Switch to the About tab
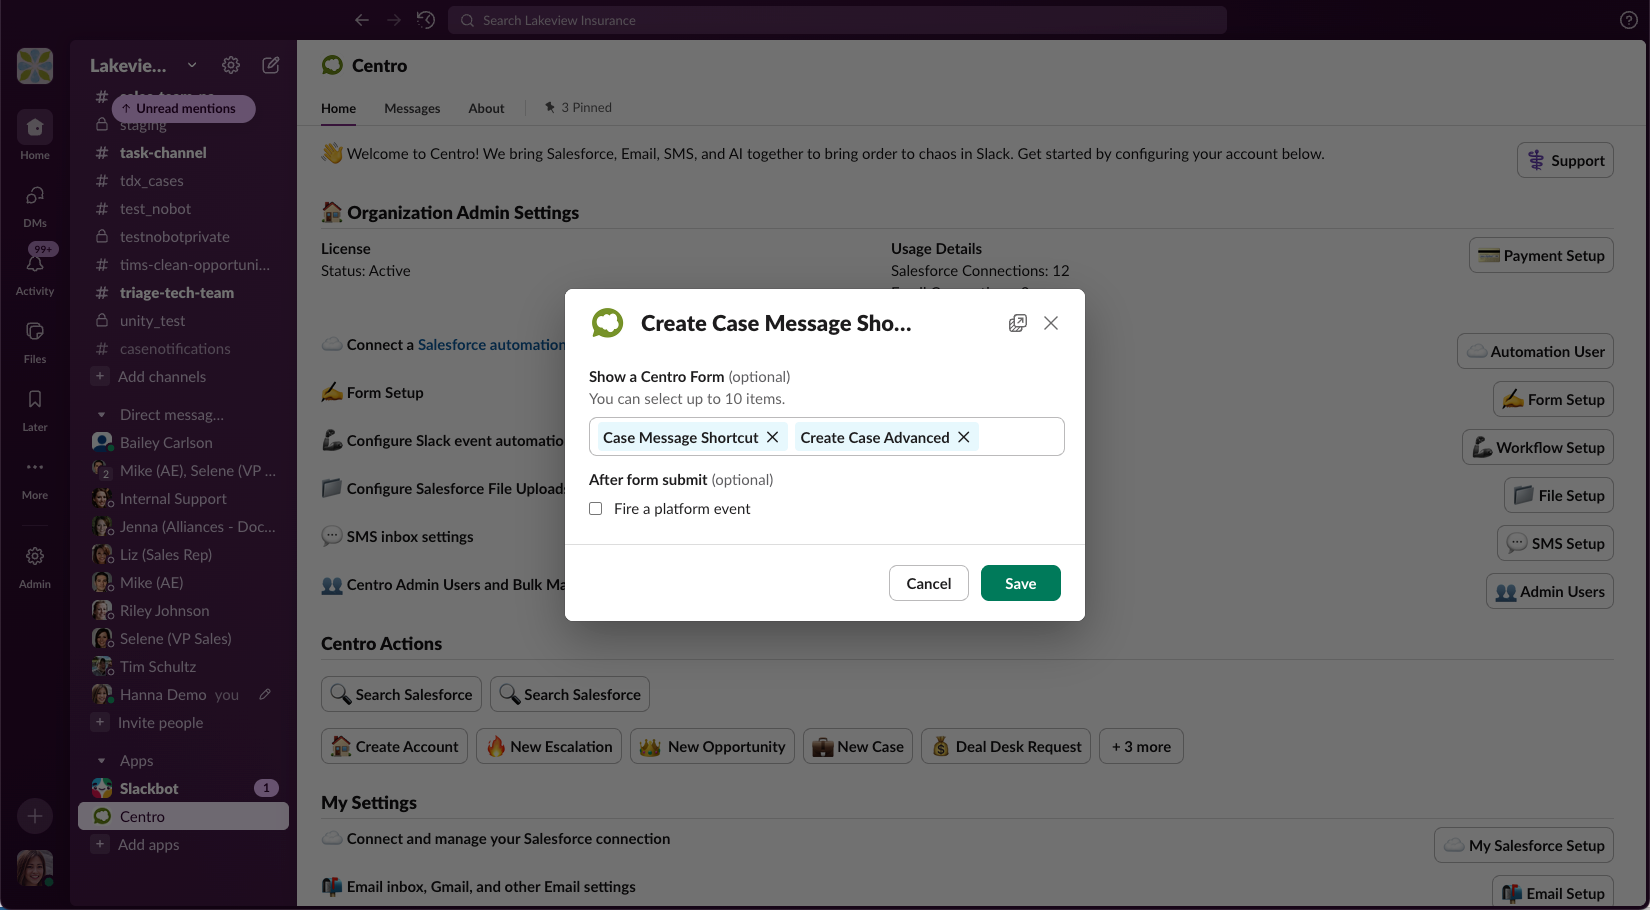Viewport: 1650px width, 910px height. [486, 108]
